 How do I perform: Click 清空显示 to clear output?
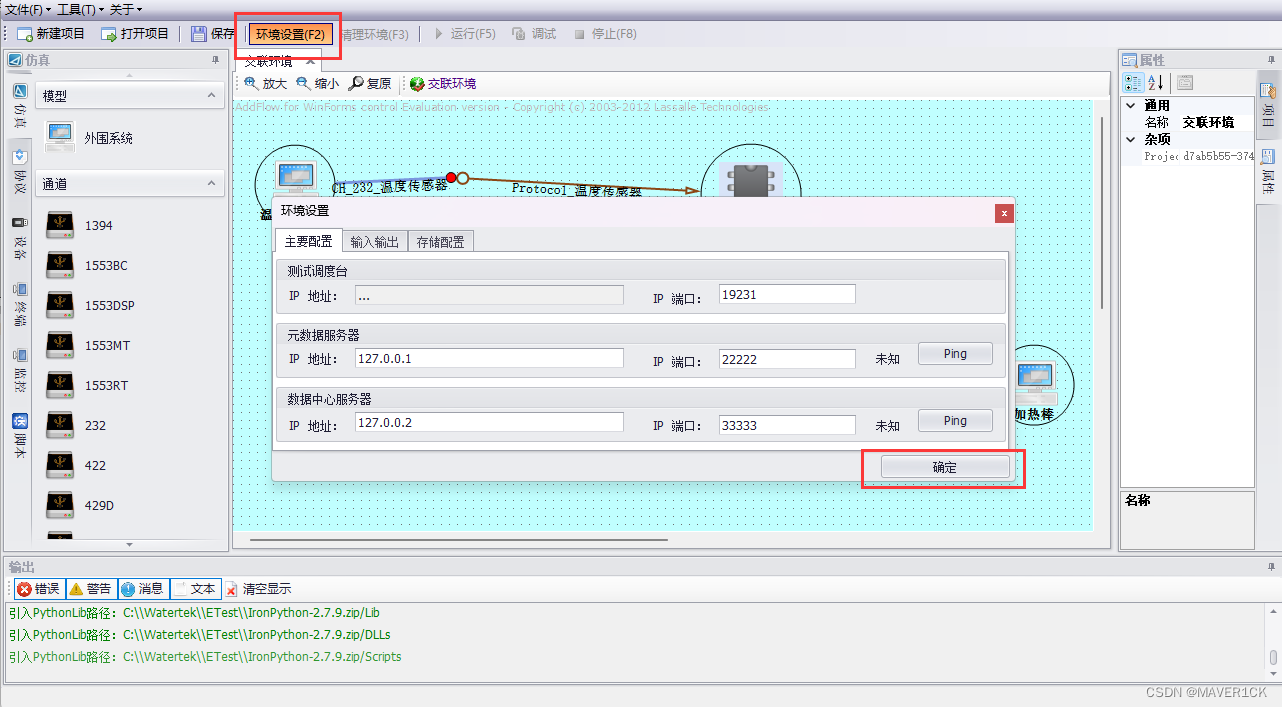[258, 589]
